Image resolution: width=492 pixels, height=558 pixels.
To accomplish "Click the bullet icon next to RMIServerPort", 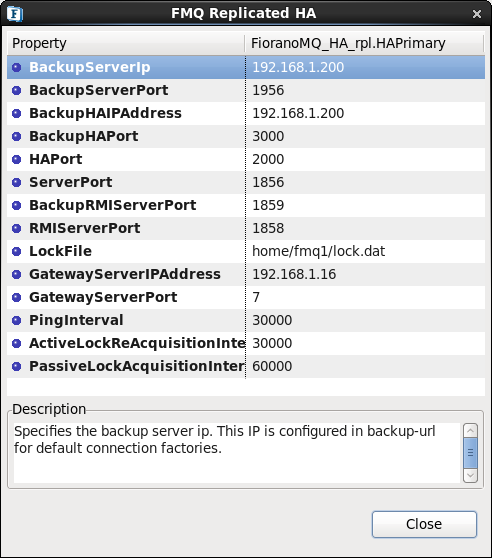I will coord(17,228).
